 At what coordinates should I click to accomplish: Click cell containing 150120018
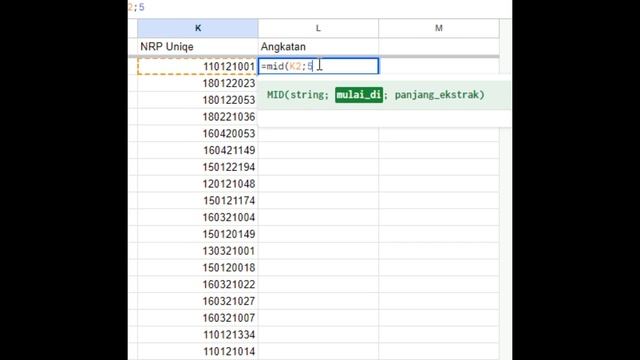point(198,267)
